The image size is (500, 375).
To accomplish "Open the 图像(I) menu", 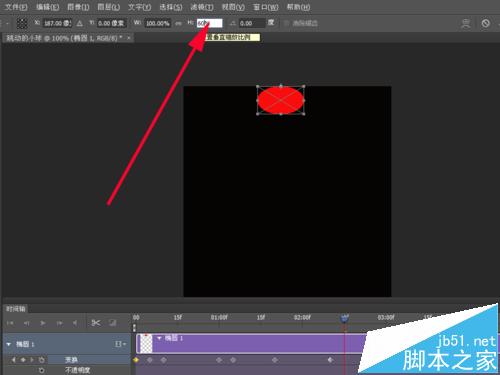I will coord(78,7).
